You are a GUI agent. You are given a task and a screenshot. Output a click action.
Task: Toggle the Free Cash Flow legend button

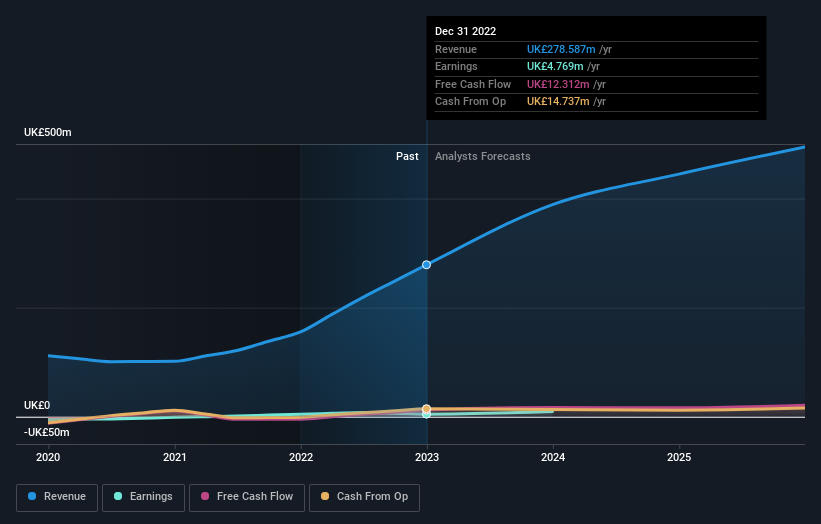pyautogui.click(x=247, y=497)
